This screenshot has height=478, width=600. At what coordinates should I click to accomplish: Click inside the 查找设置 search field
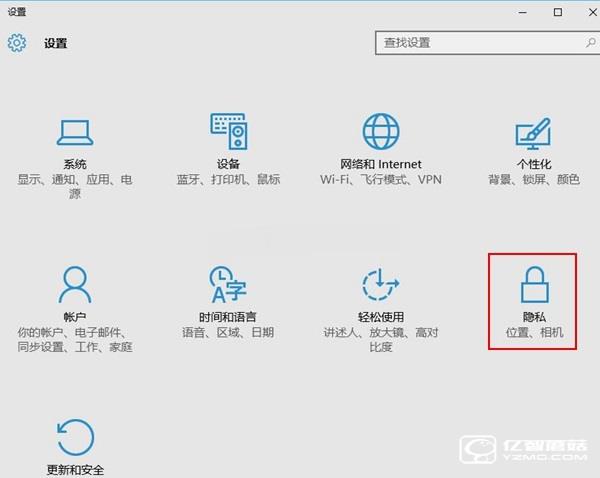click(487, 43)
